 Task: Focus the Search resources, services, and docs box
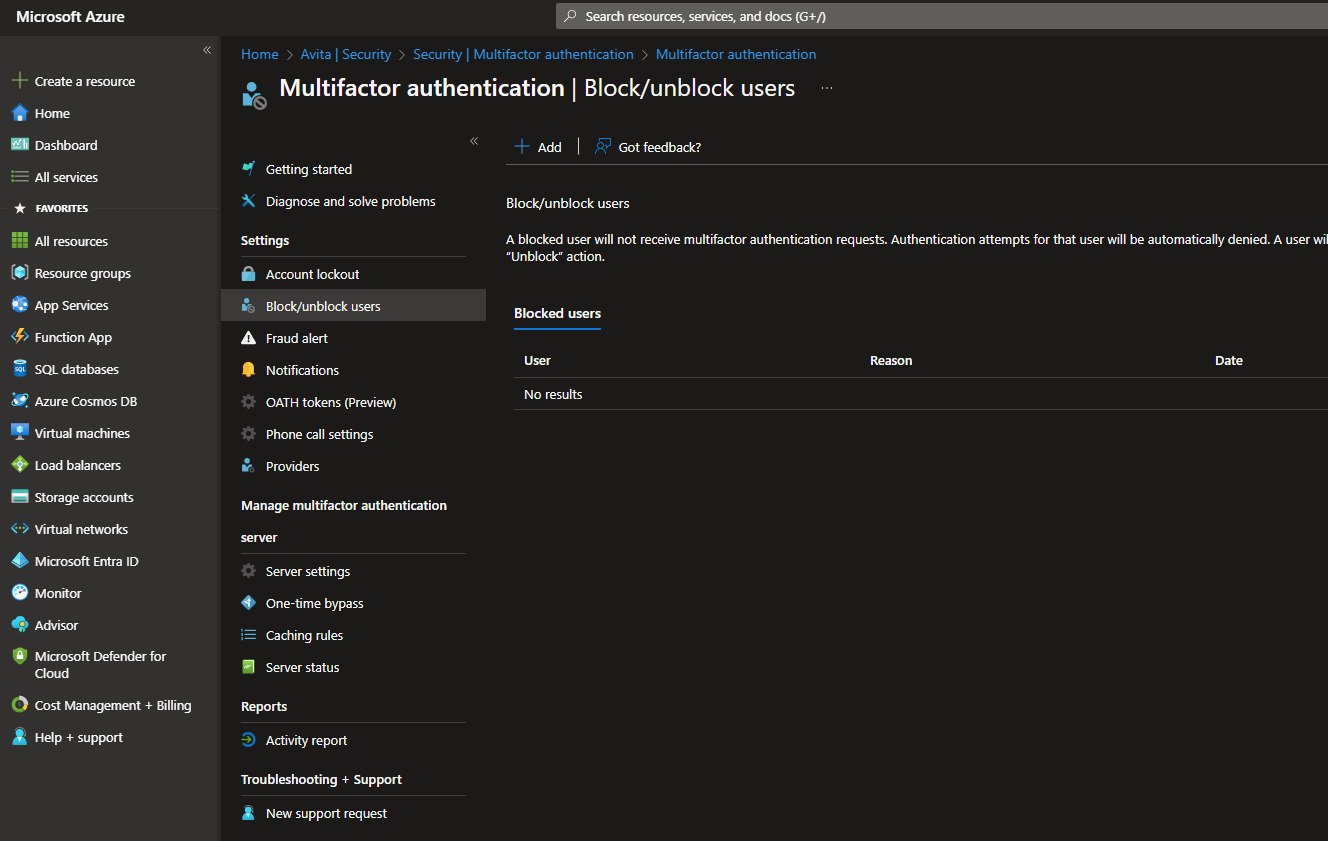(x=941, y=16)
